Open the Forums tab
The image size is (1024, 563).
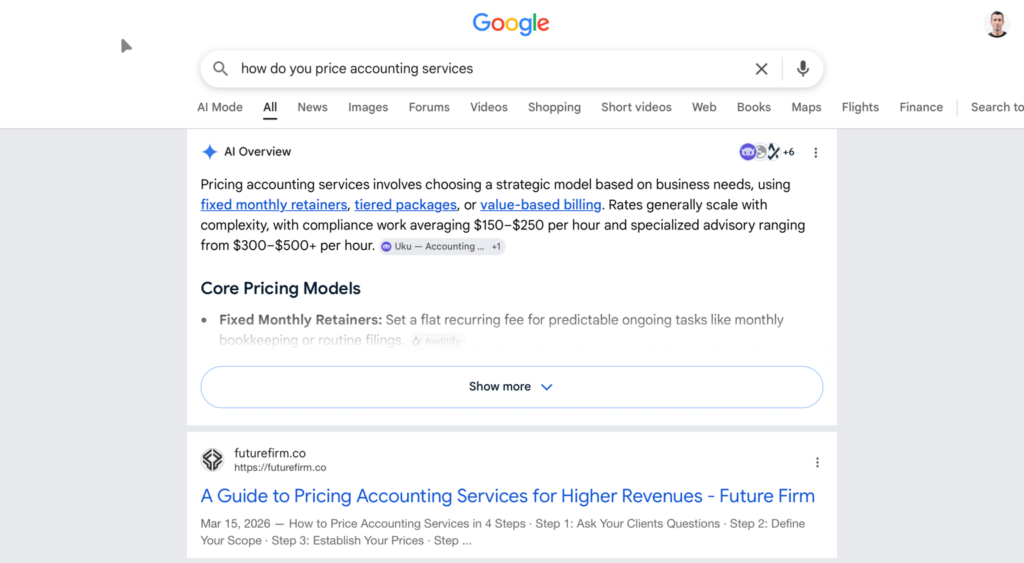tap(429, 107)
